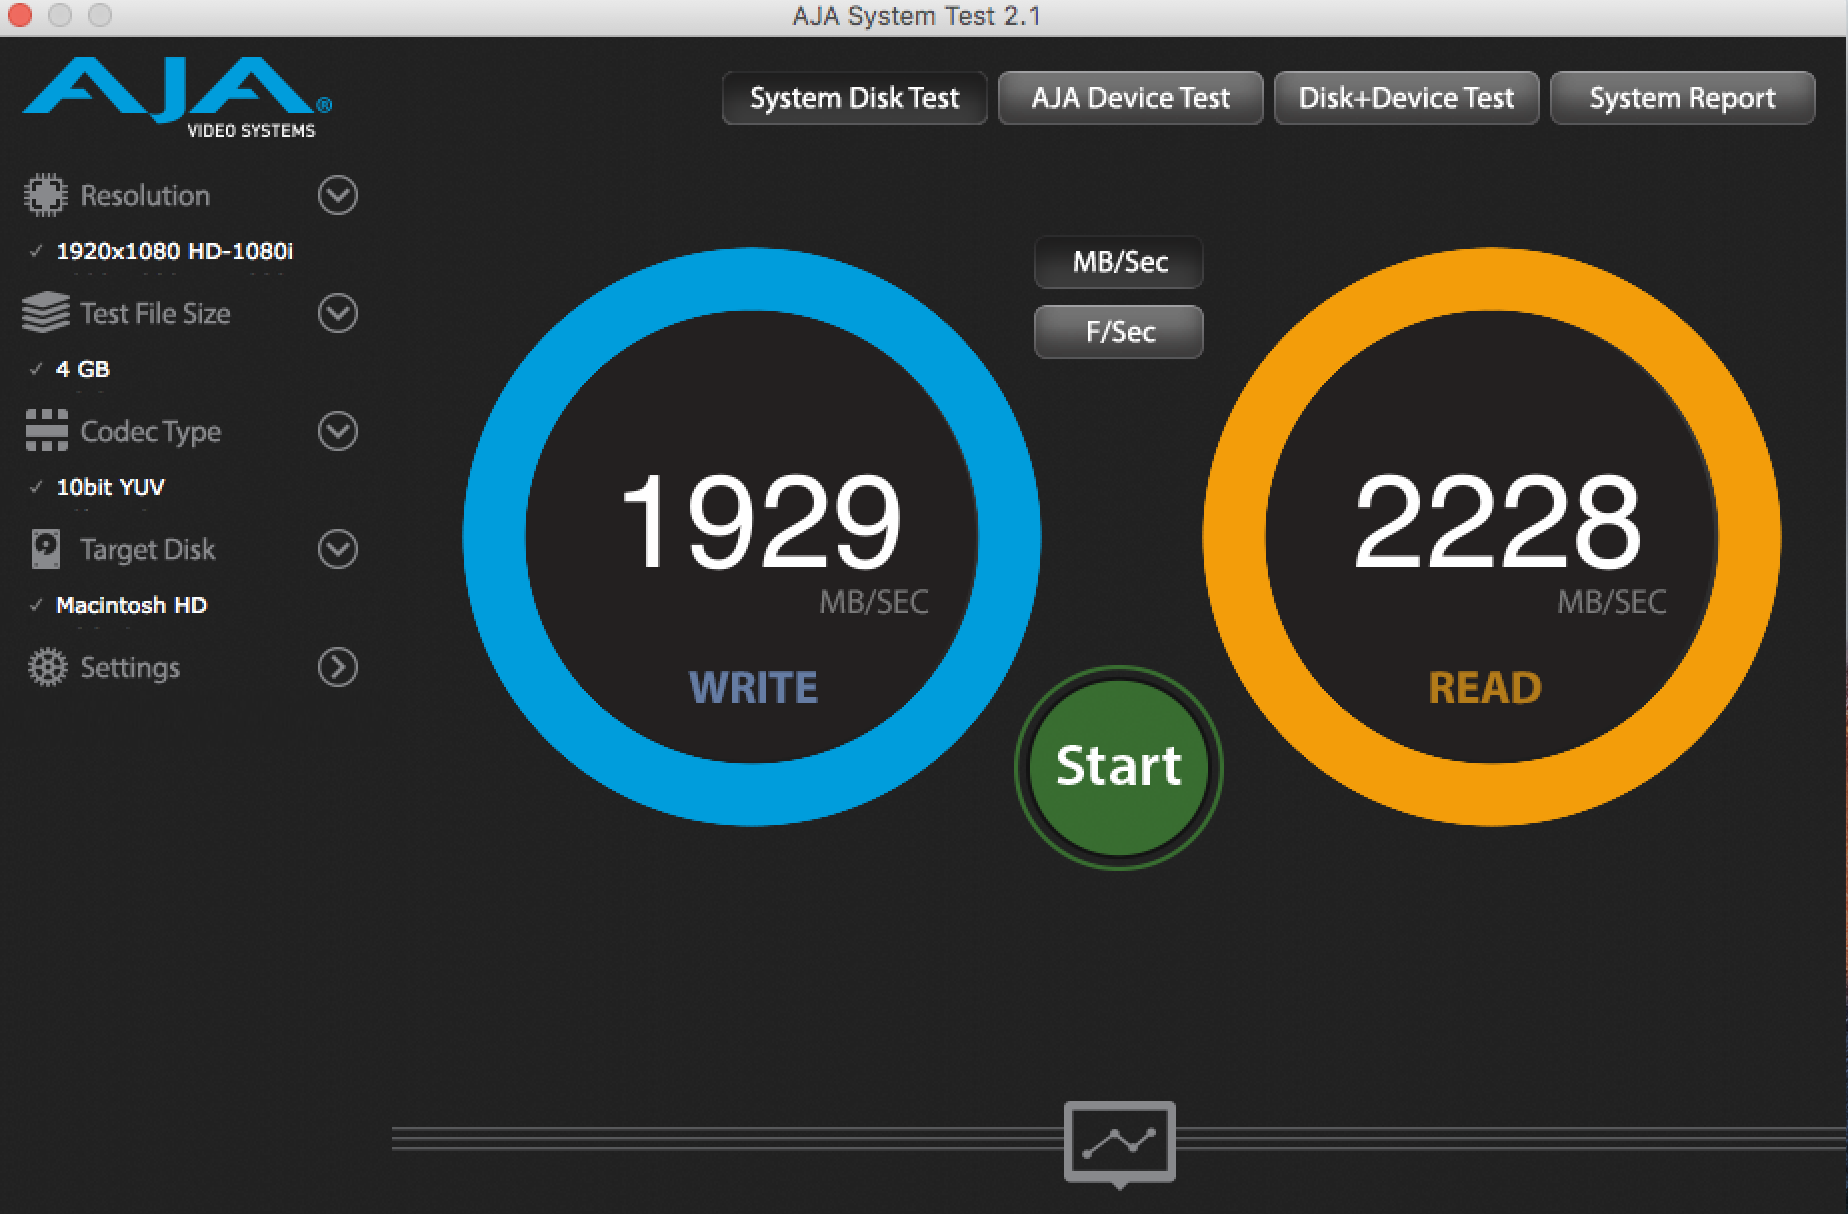Viewport: 1848px width, 1214px height.
Task: Click the AJA System Test 2.1 title
Action: [916, 16]
